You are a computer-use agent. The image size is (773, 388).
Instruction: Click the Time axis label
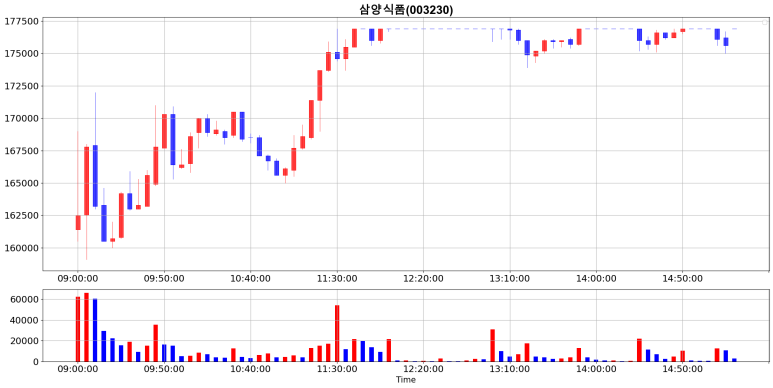pos(406,380)
